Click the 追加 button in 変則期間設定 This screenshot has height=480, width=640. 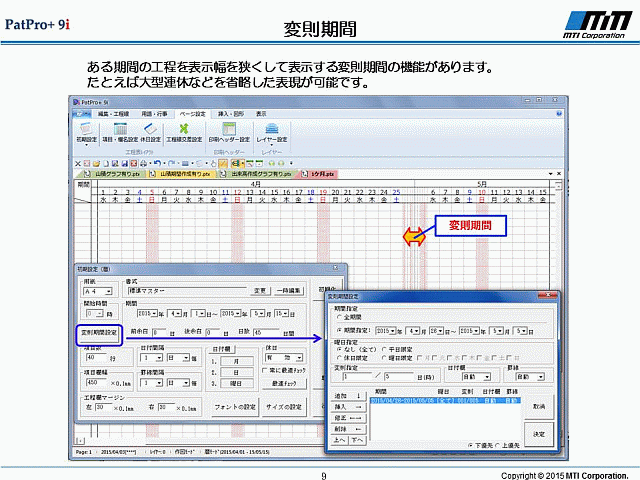348,396
